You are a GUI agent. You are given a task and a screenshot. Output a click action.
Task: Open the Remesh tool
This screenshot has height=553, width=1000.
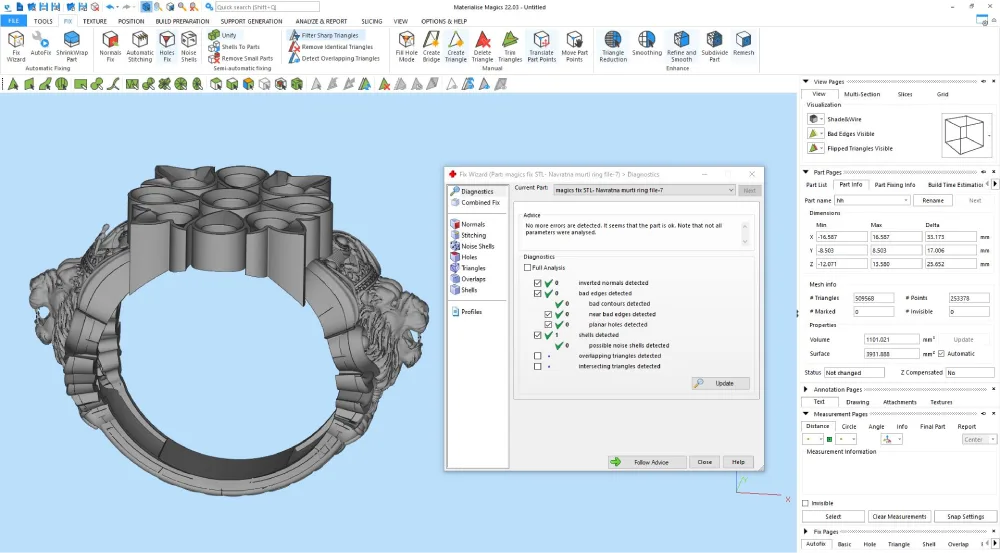(744, 43)
